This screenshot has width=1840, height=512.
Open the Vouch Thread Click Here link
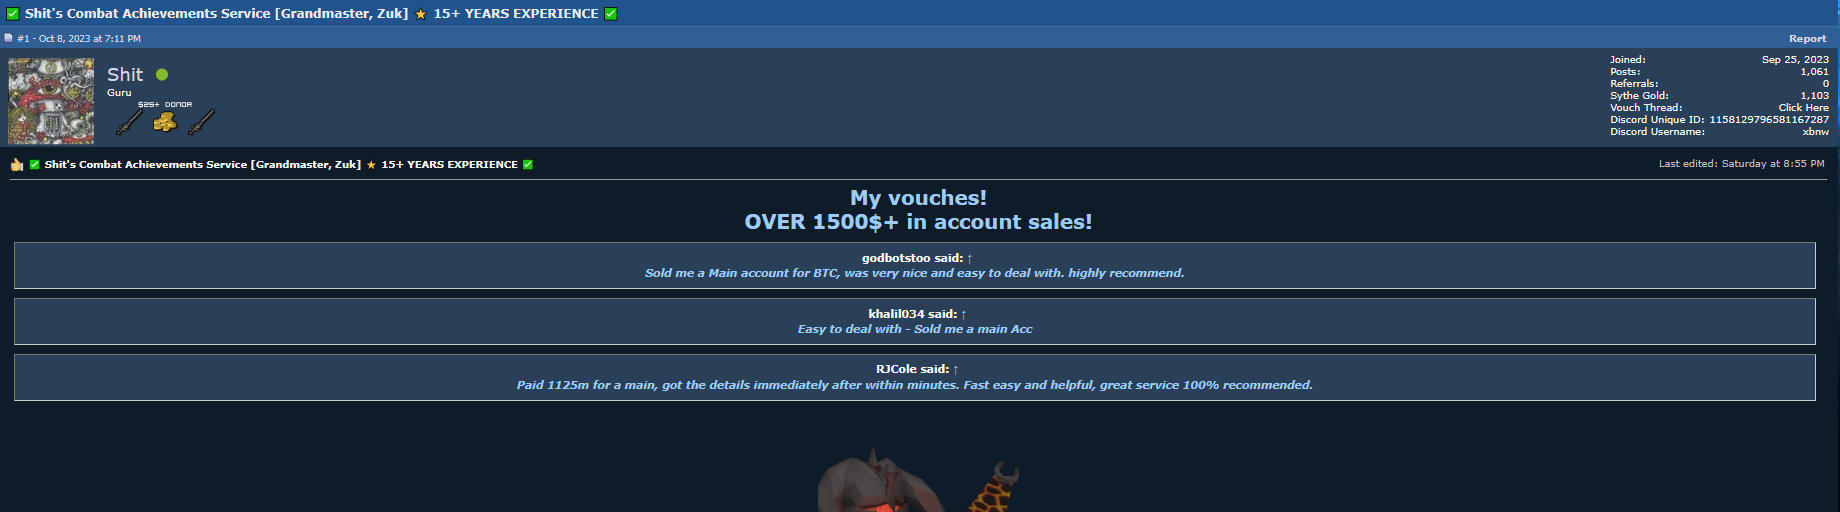point(1803,108)
